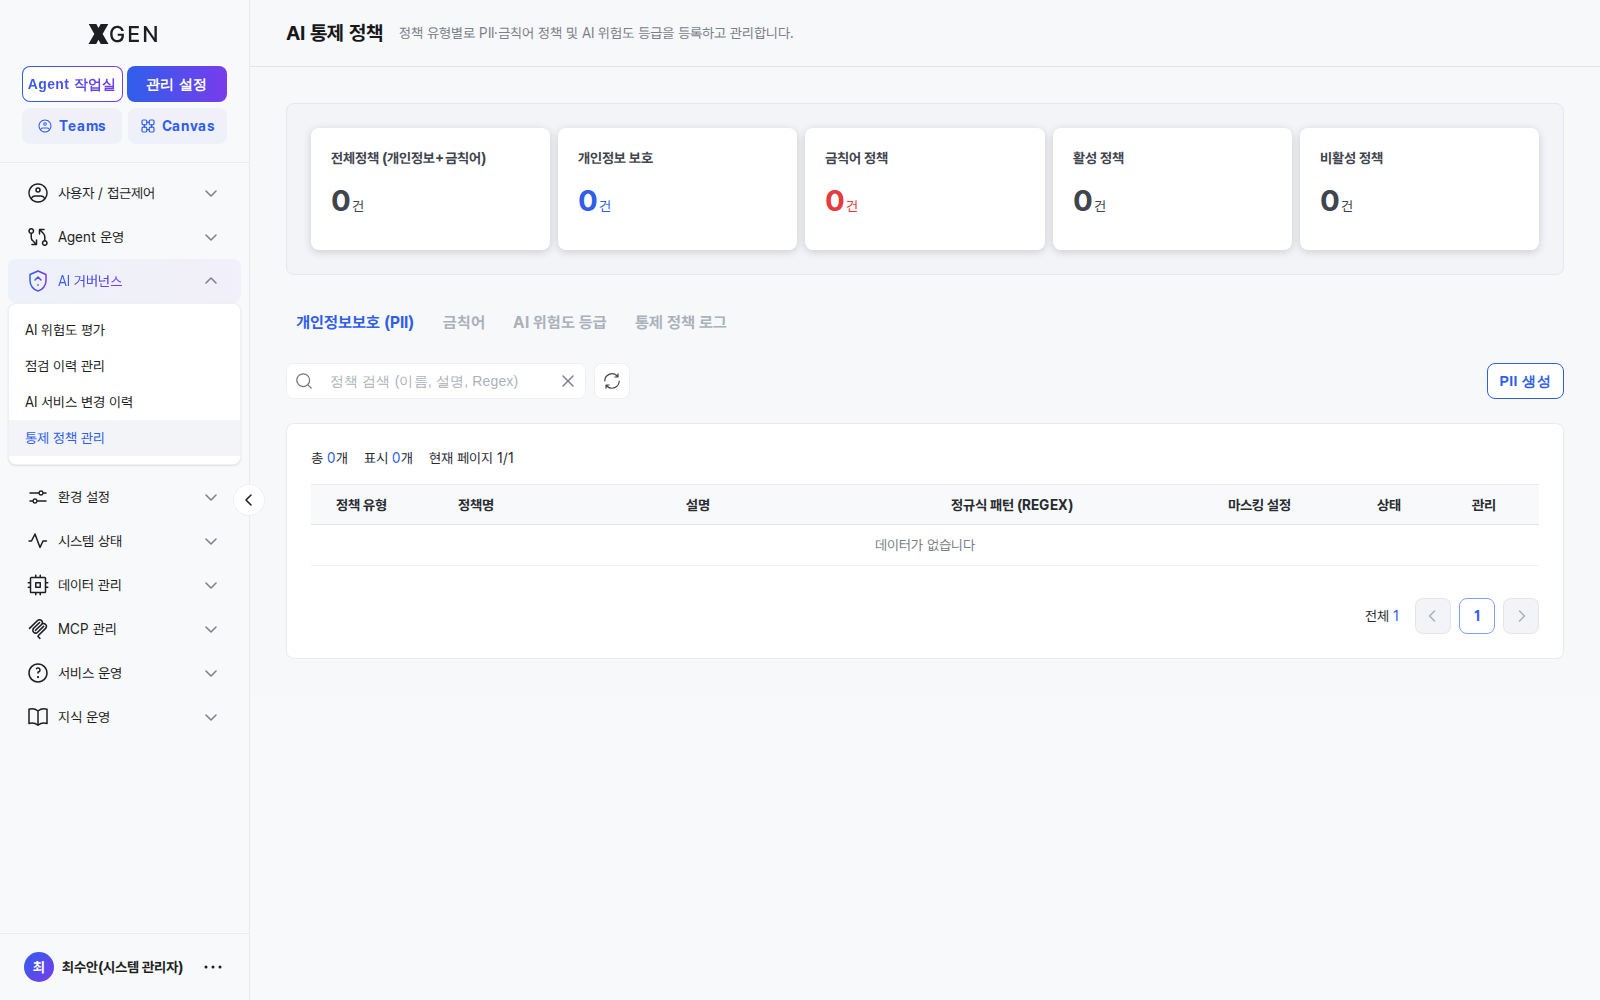
Task: Click the 정책명 column header
Action: tap(476, 505)
